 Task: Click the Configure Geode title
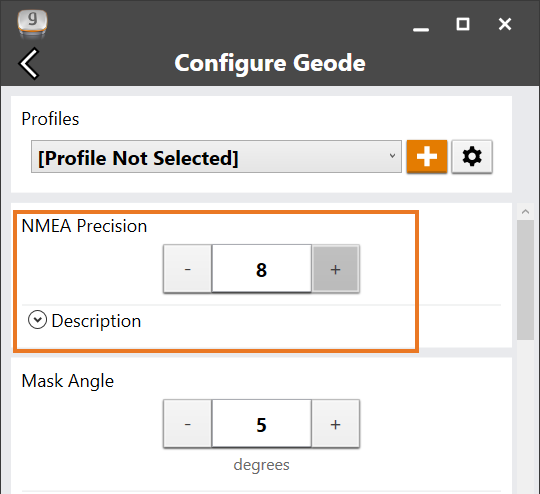click(x=270, y=63)
